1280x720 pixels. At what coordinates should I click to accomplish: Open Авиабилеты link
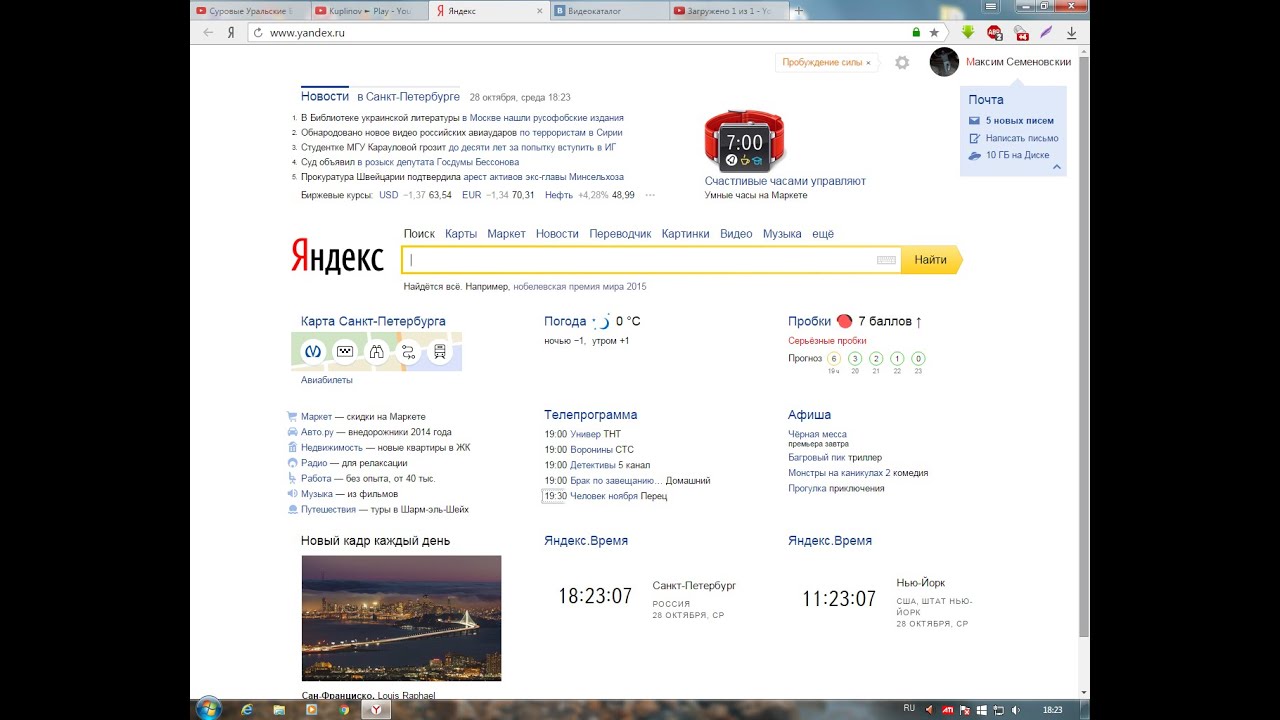tap(327, 380)
